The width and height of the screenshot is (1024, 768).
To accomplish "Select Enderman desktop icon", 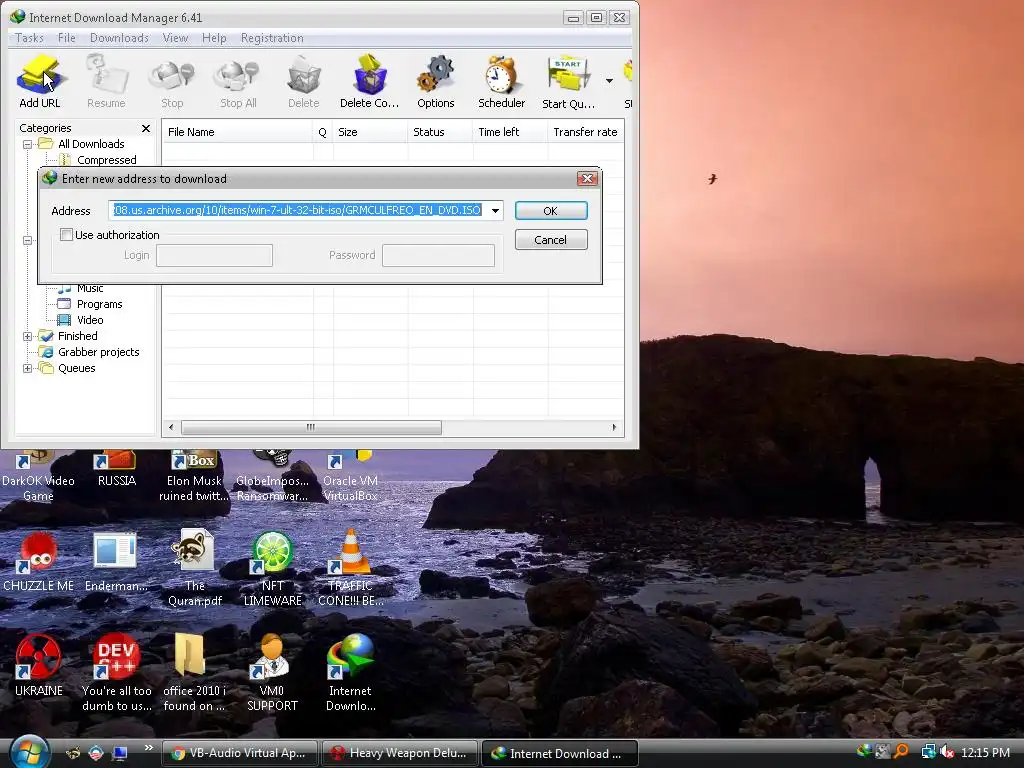I will click(116, 564).
